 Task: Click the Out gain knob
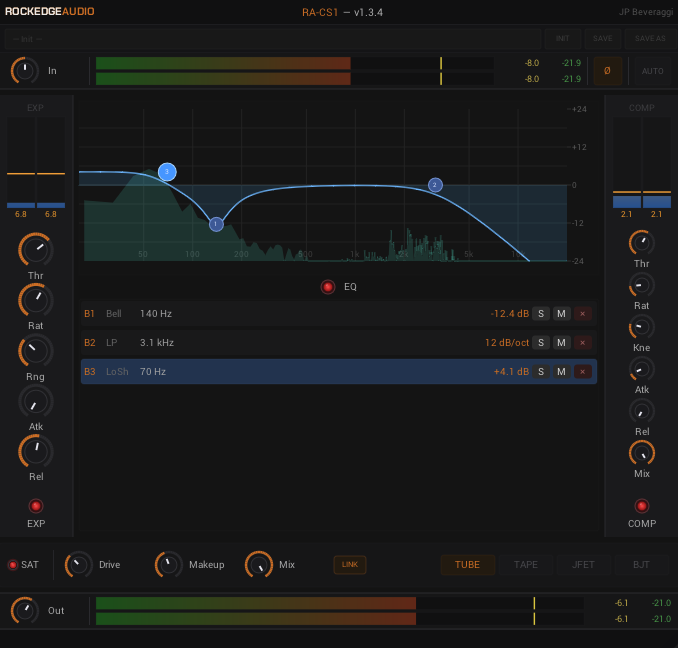[25, 610]
